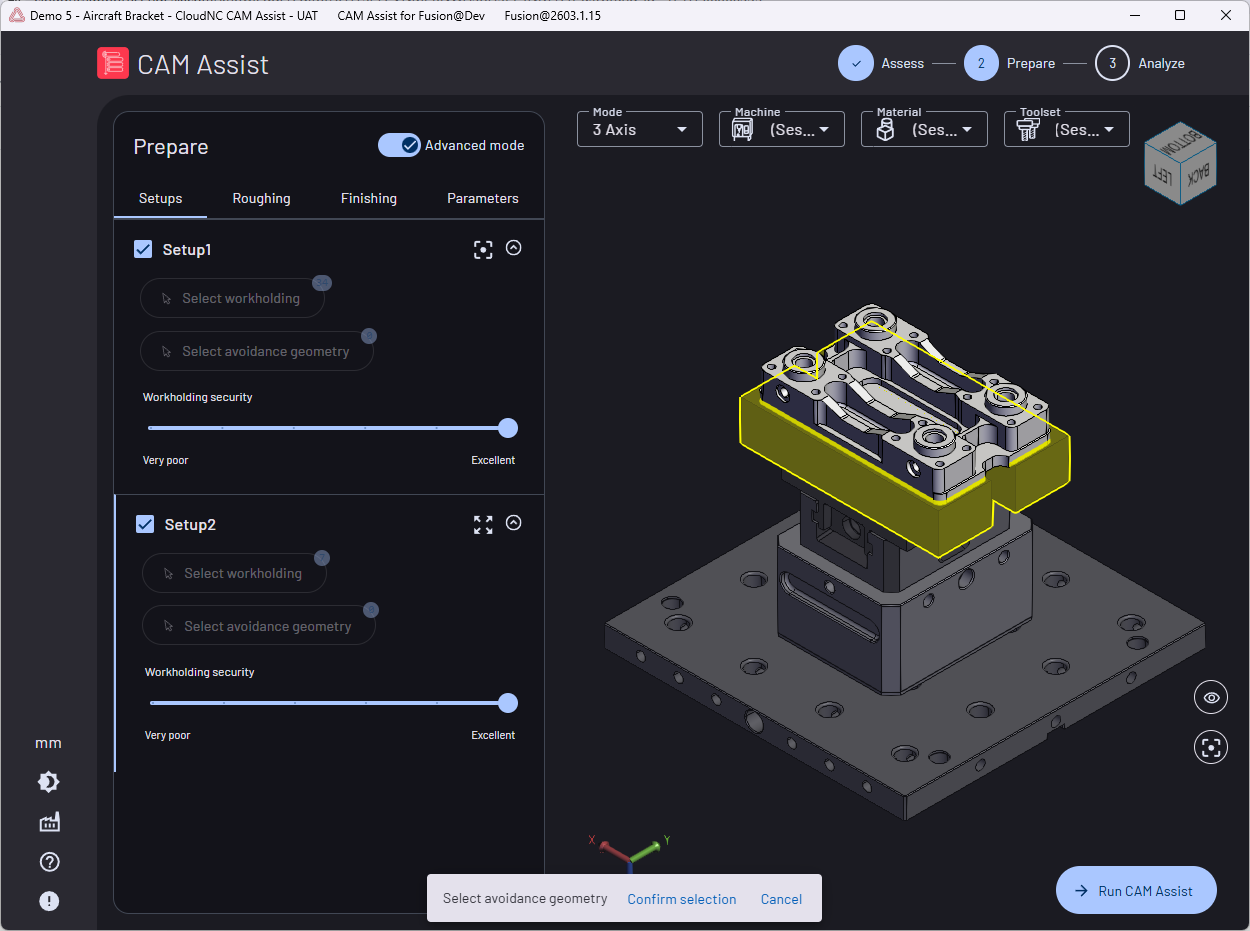Click the mm units indicator
The image size is (1250, 931).
(48, 743)
